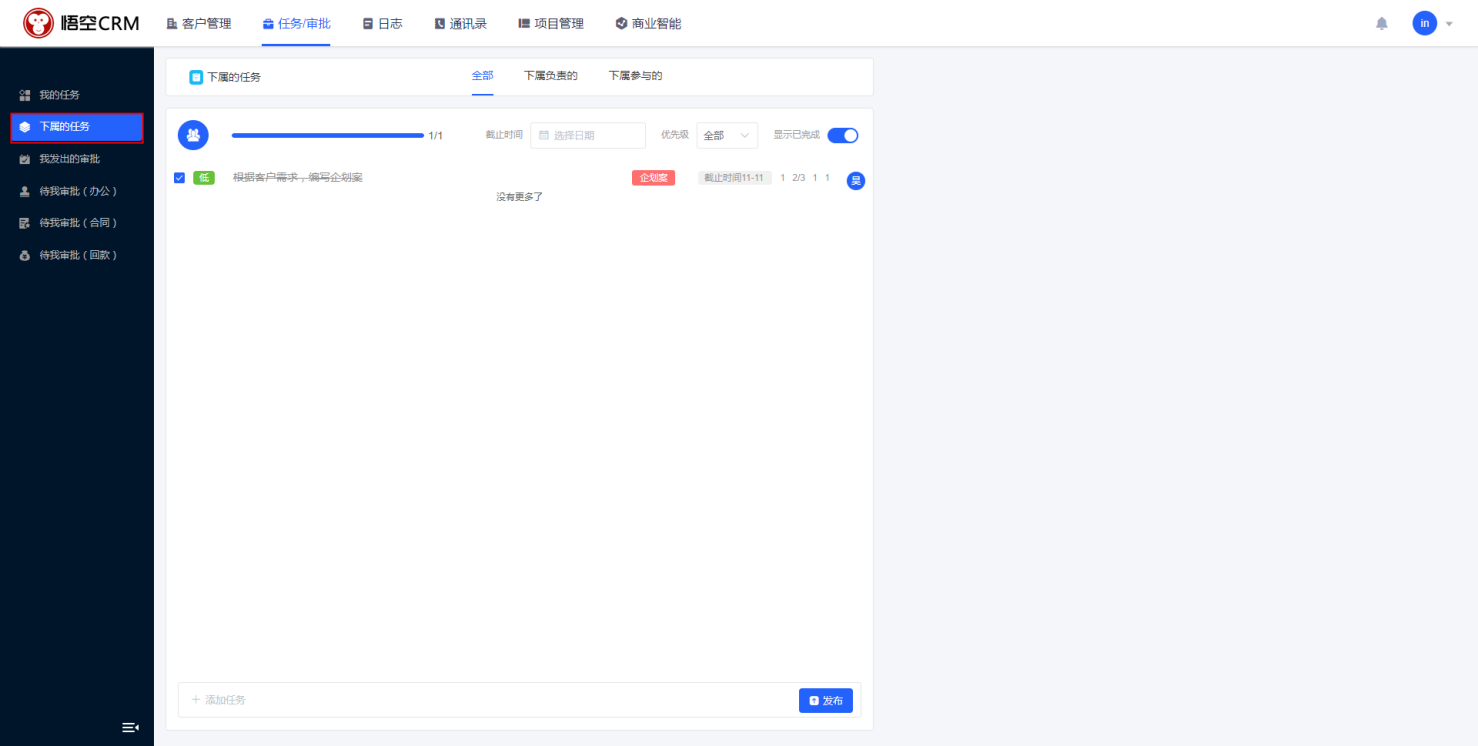Switch to the 下属参与的 tab

[x=635, y=76]
